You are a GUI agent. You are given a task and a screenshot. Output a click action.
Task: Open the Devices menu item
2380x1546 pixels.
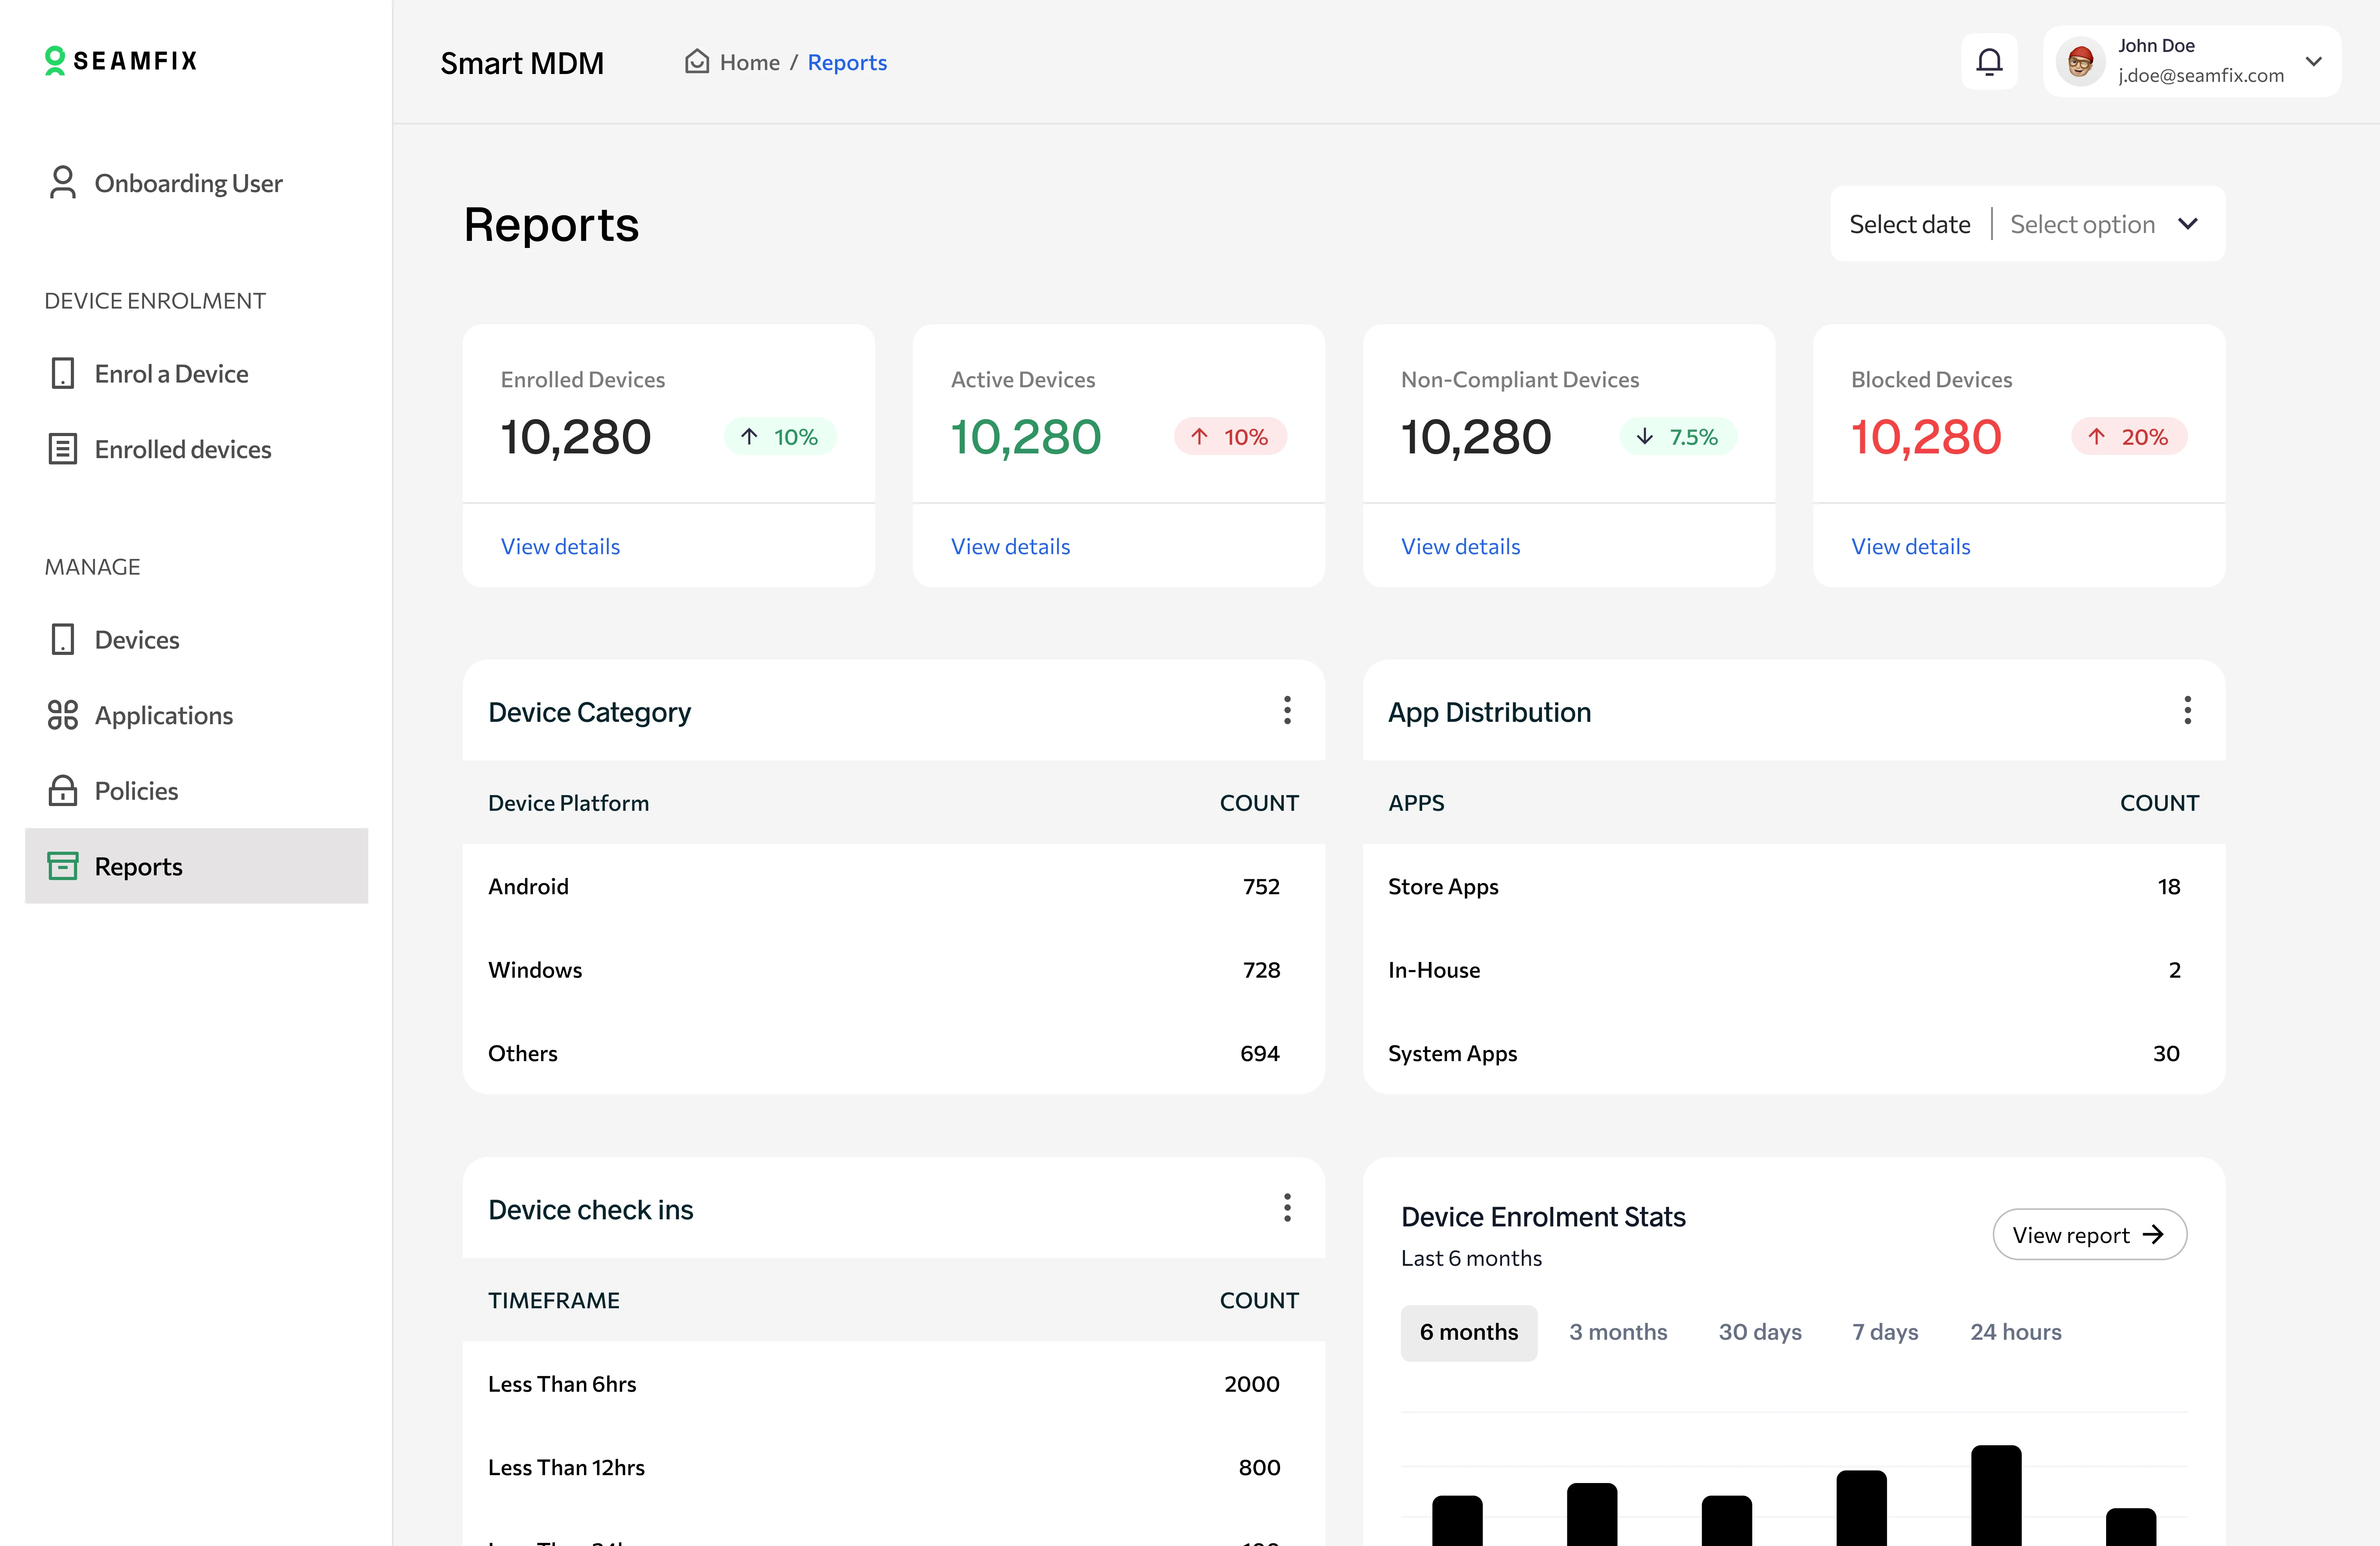pyautogui.click(x=137, y=640)
